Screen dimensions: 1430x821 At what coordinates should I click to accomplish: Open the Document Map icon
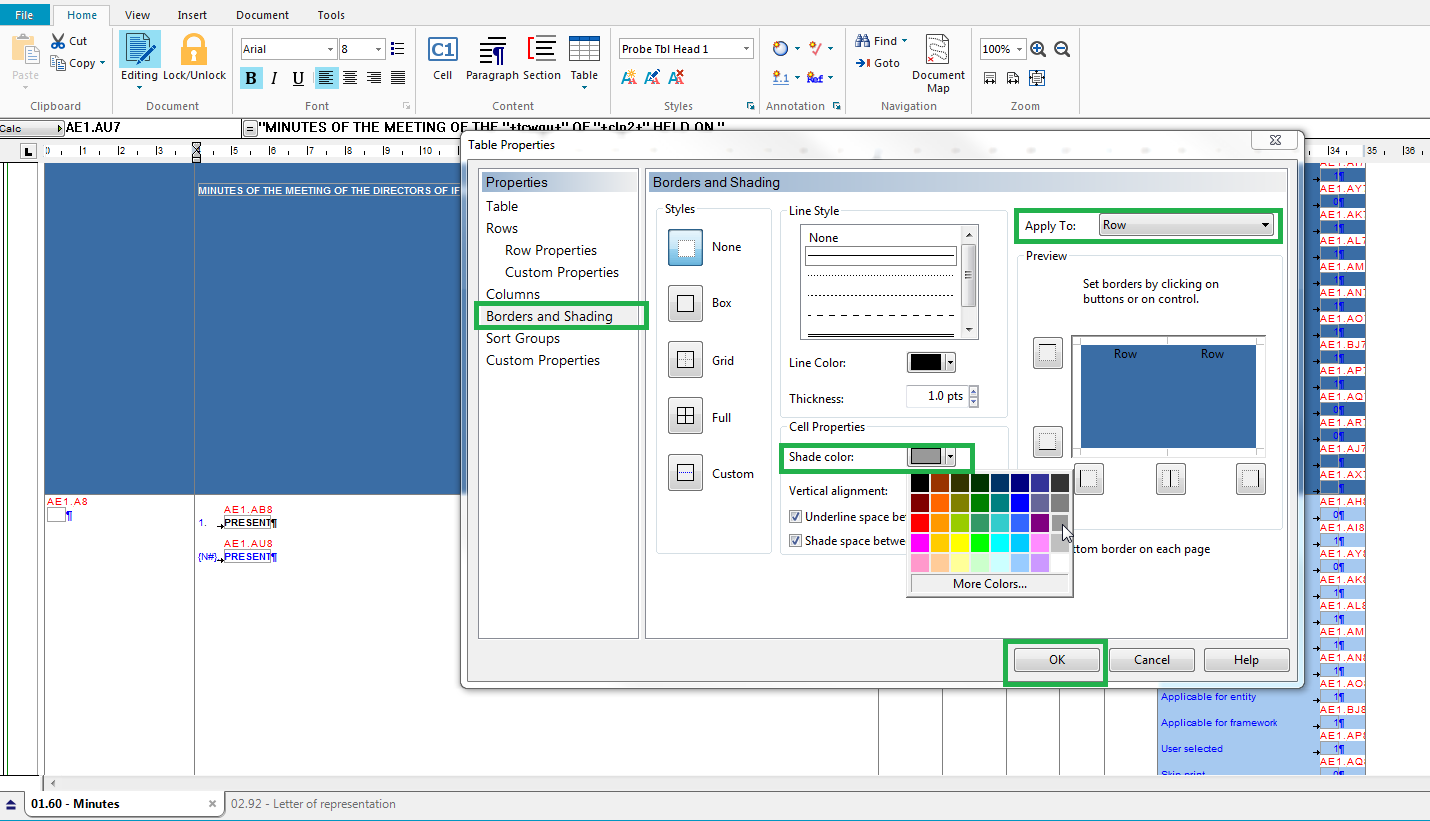coord(937,52)
